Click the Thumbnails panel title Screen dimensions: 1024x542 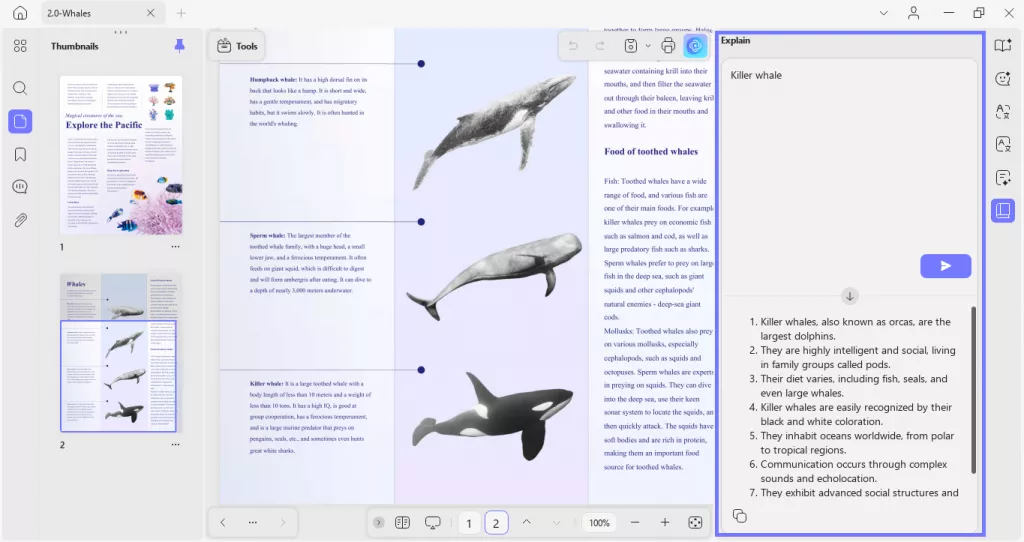tap(74, 46)
